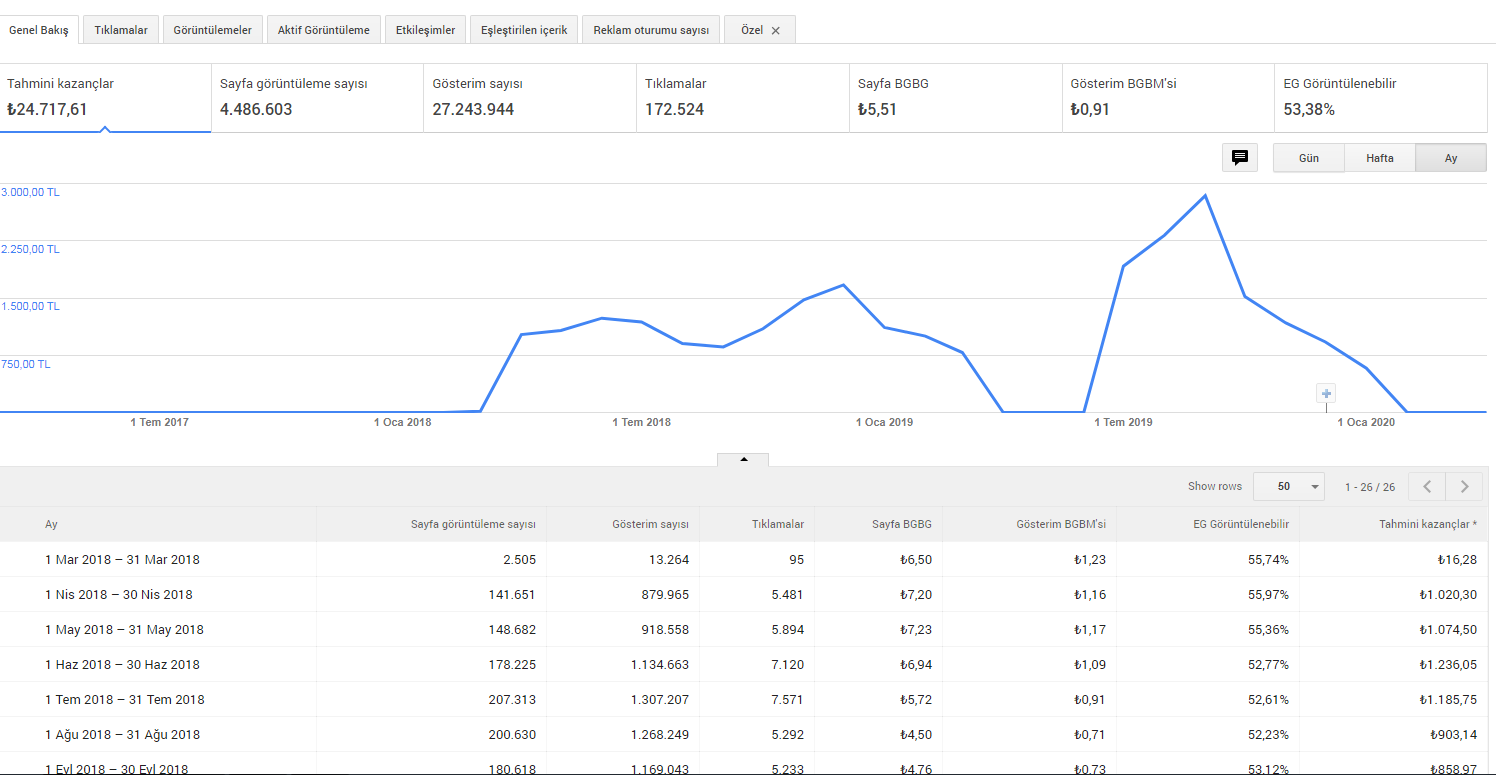Switch to the Aktif Görüntüleme tab

pos(324,30)
